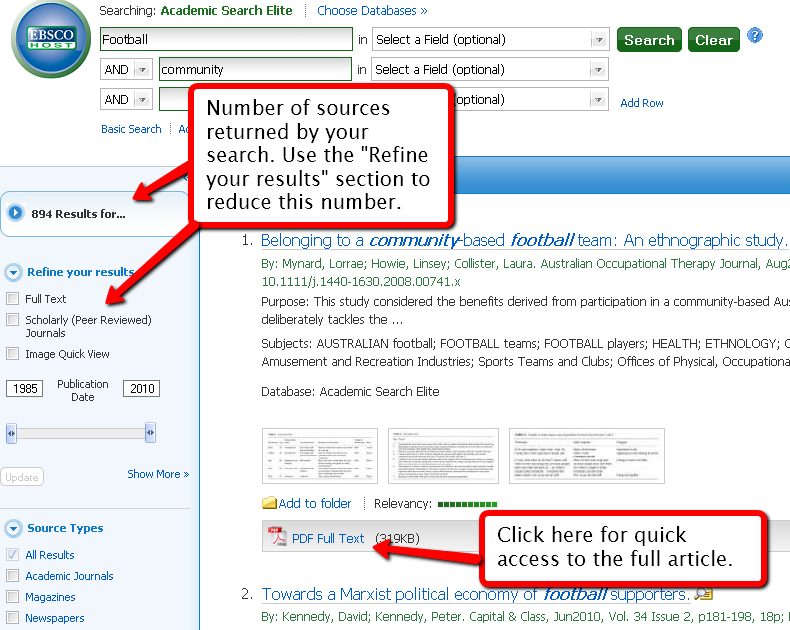Click the community search input field
The image size is (790, 630).
coord(255,69)
